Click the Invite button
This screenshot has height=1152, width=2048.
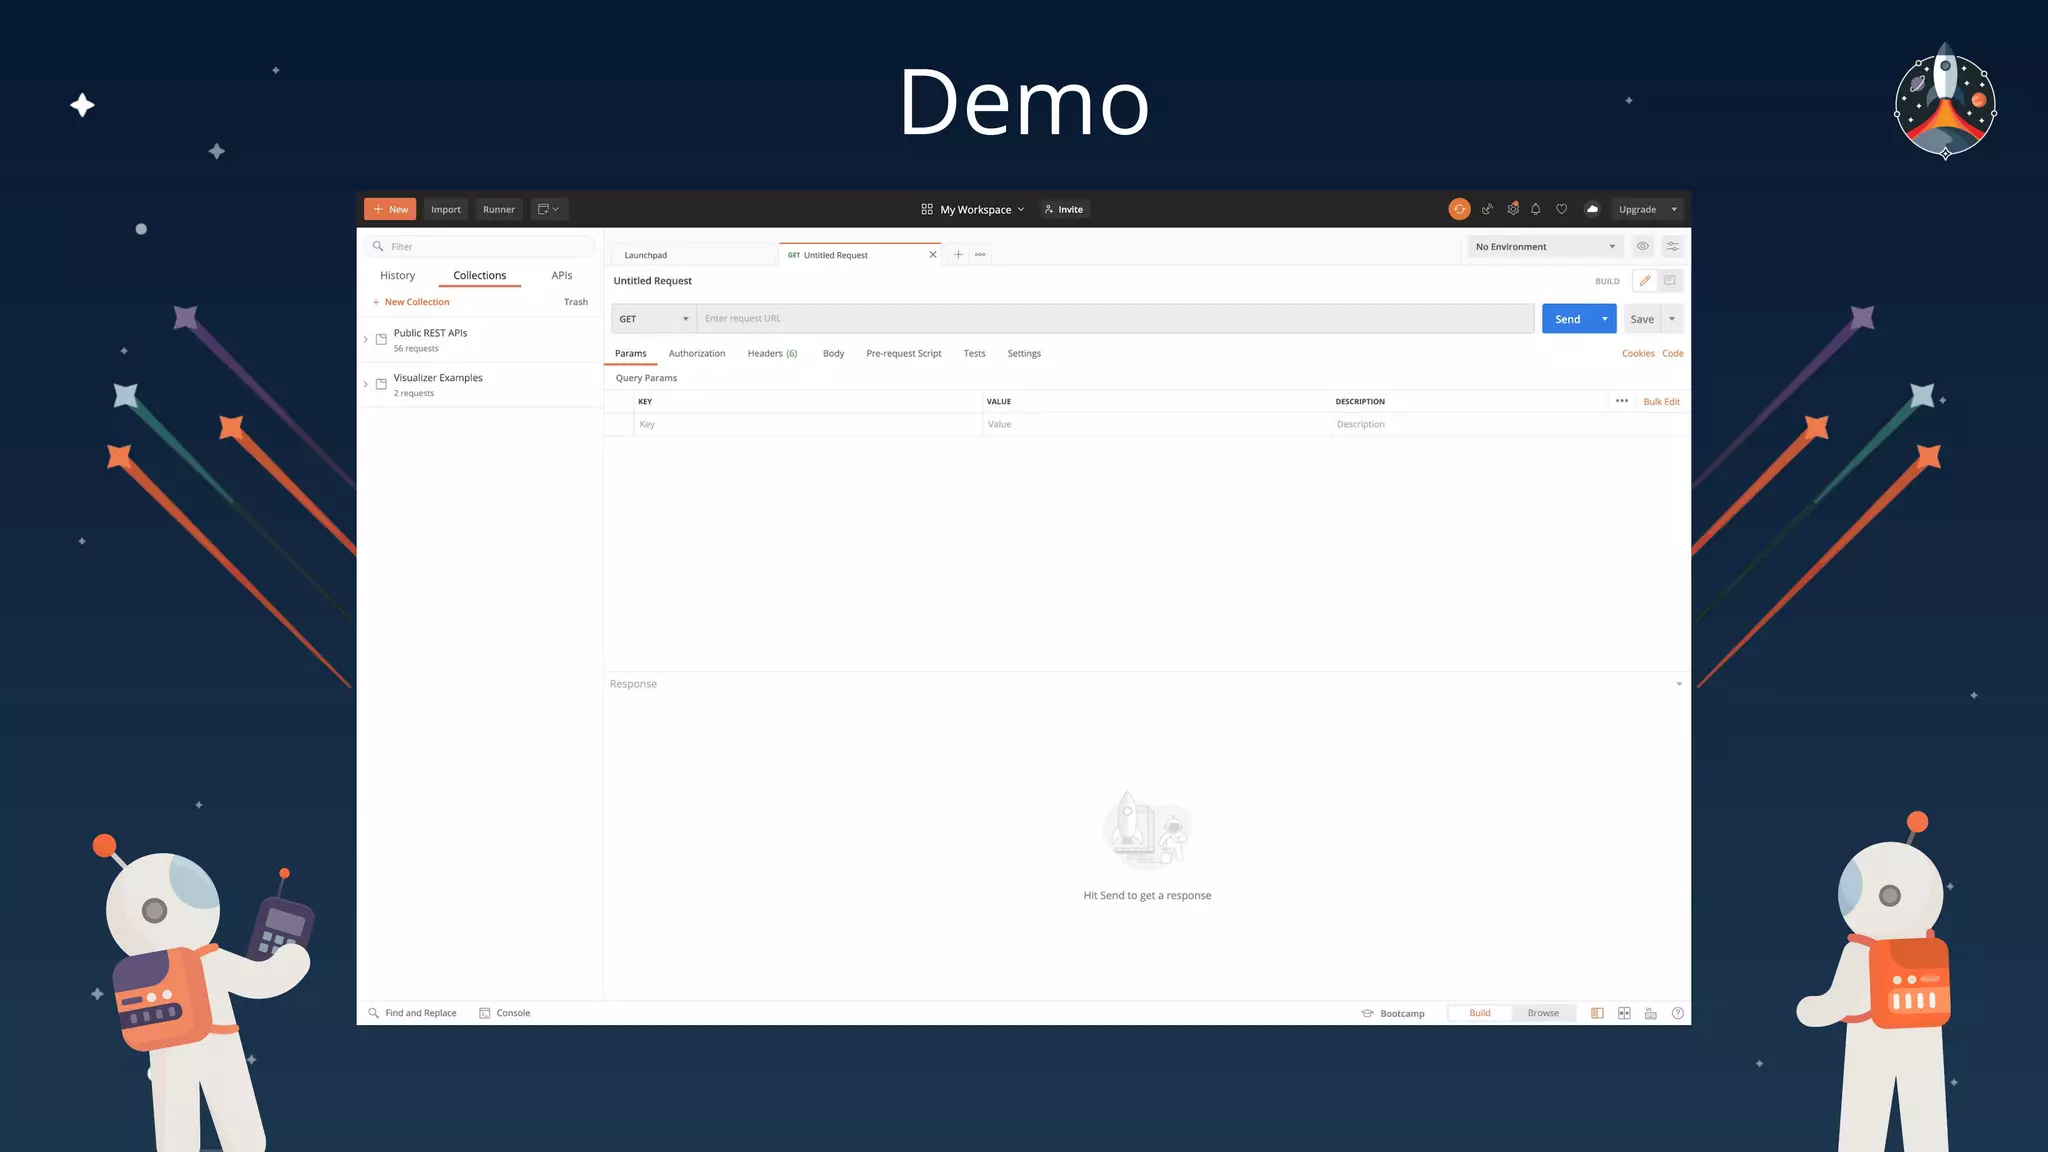pos(1063,209)
